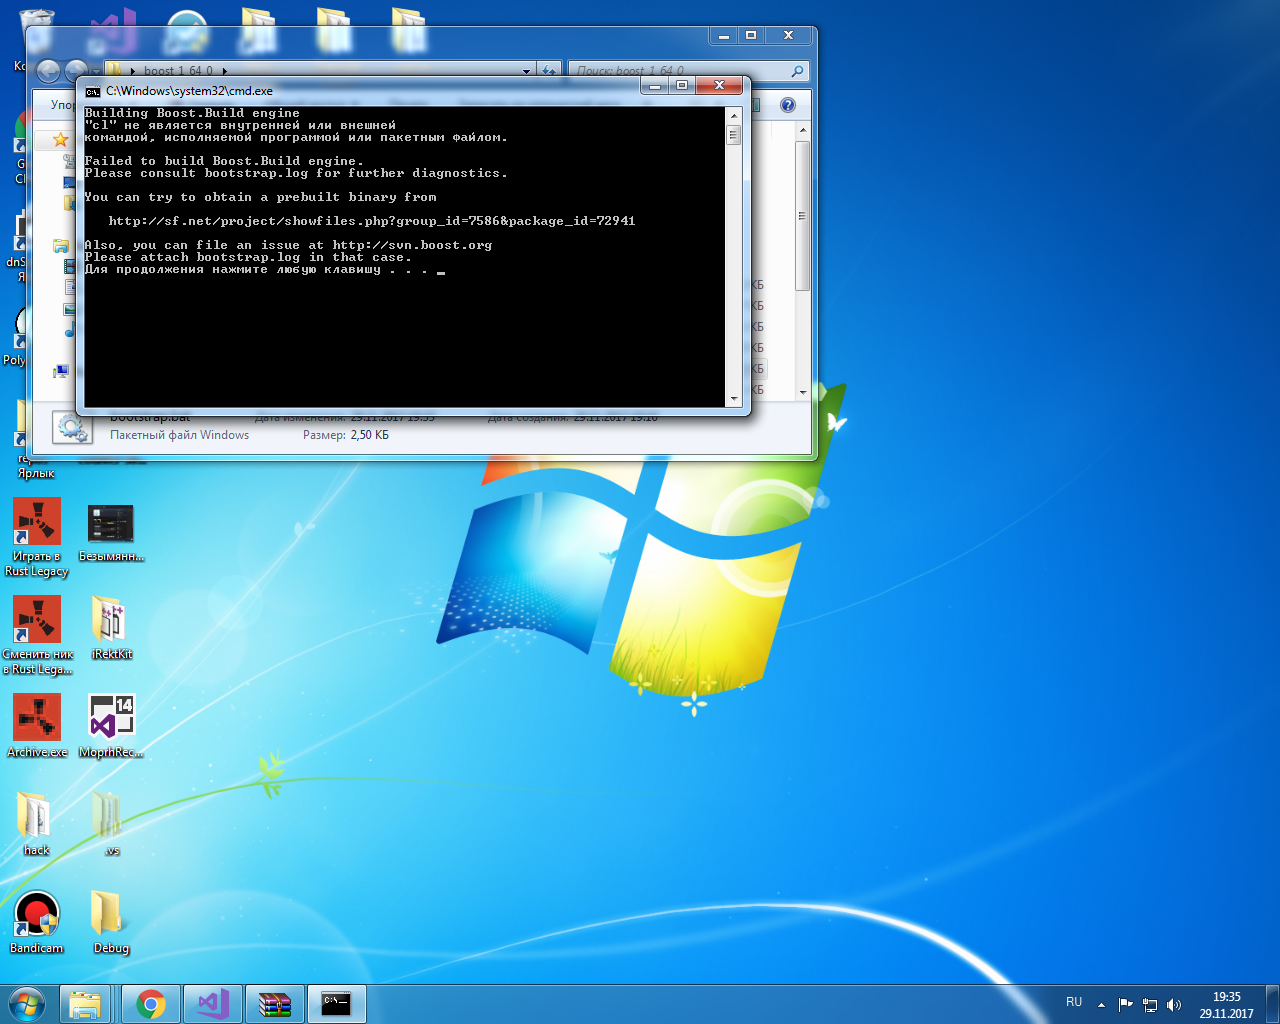Select Computer in the Explorer navigation pane
Viewport: 1280px width, 1024px height.
(x=61, y=371)
